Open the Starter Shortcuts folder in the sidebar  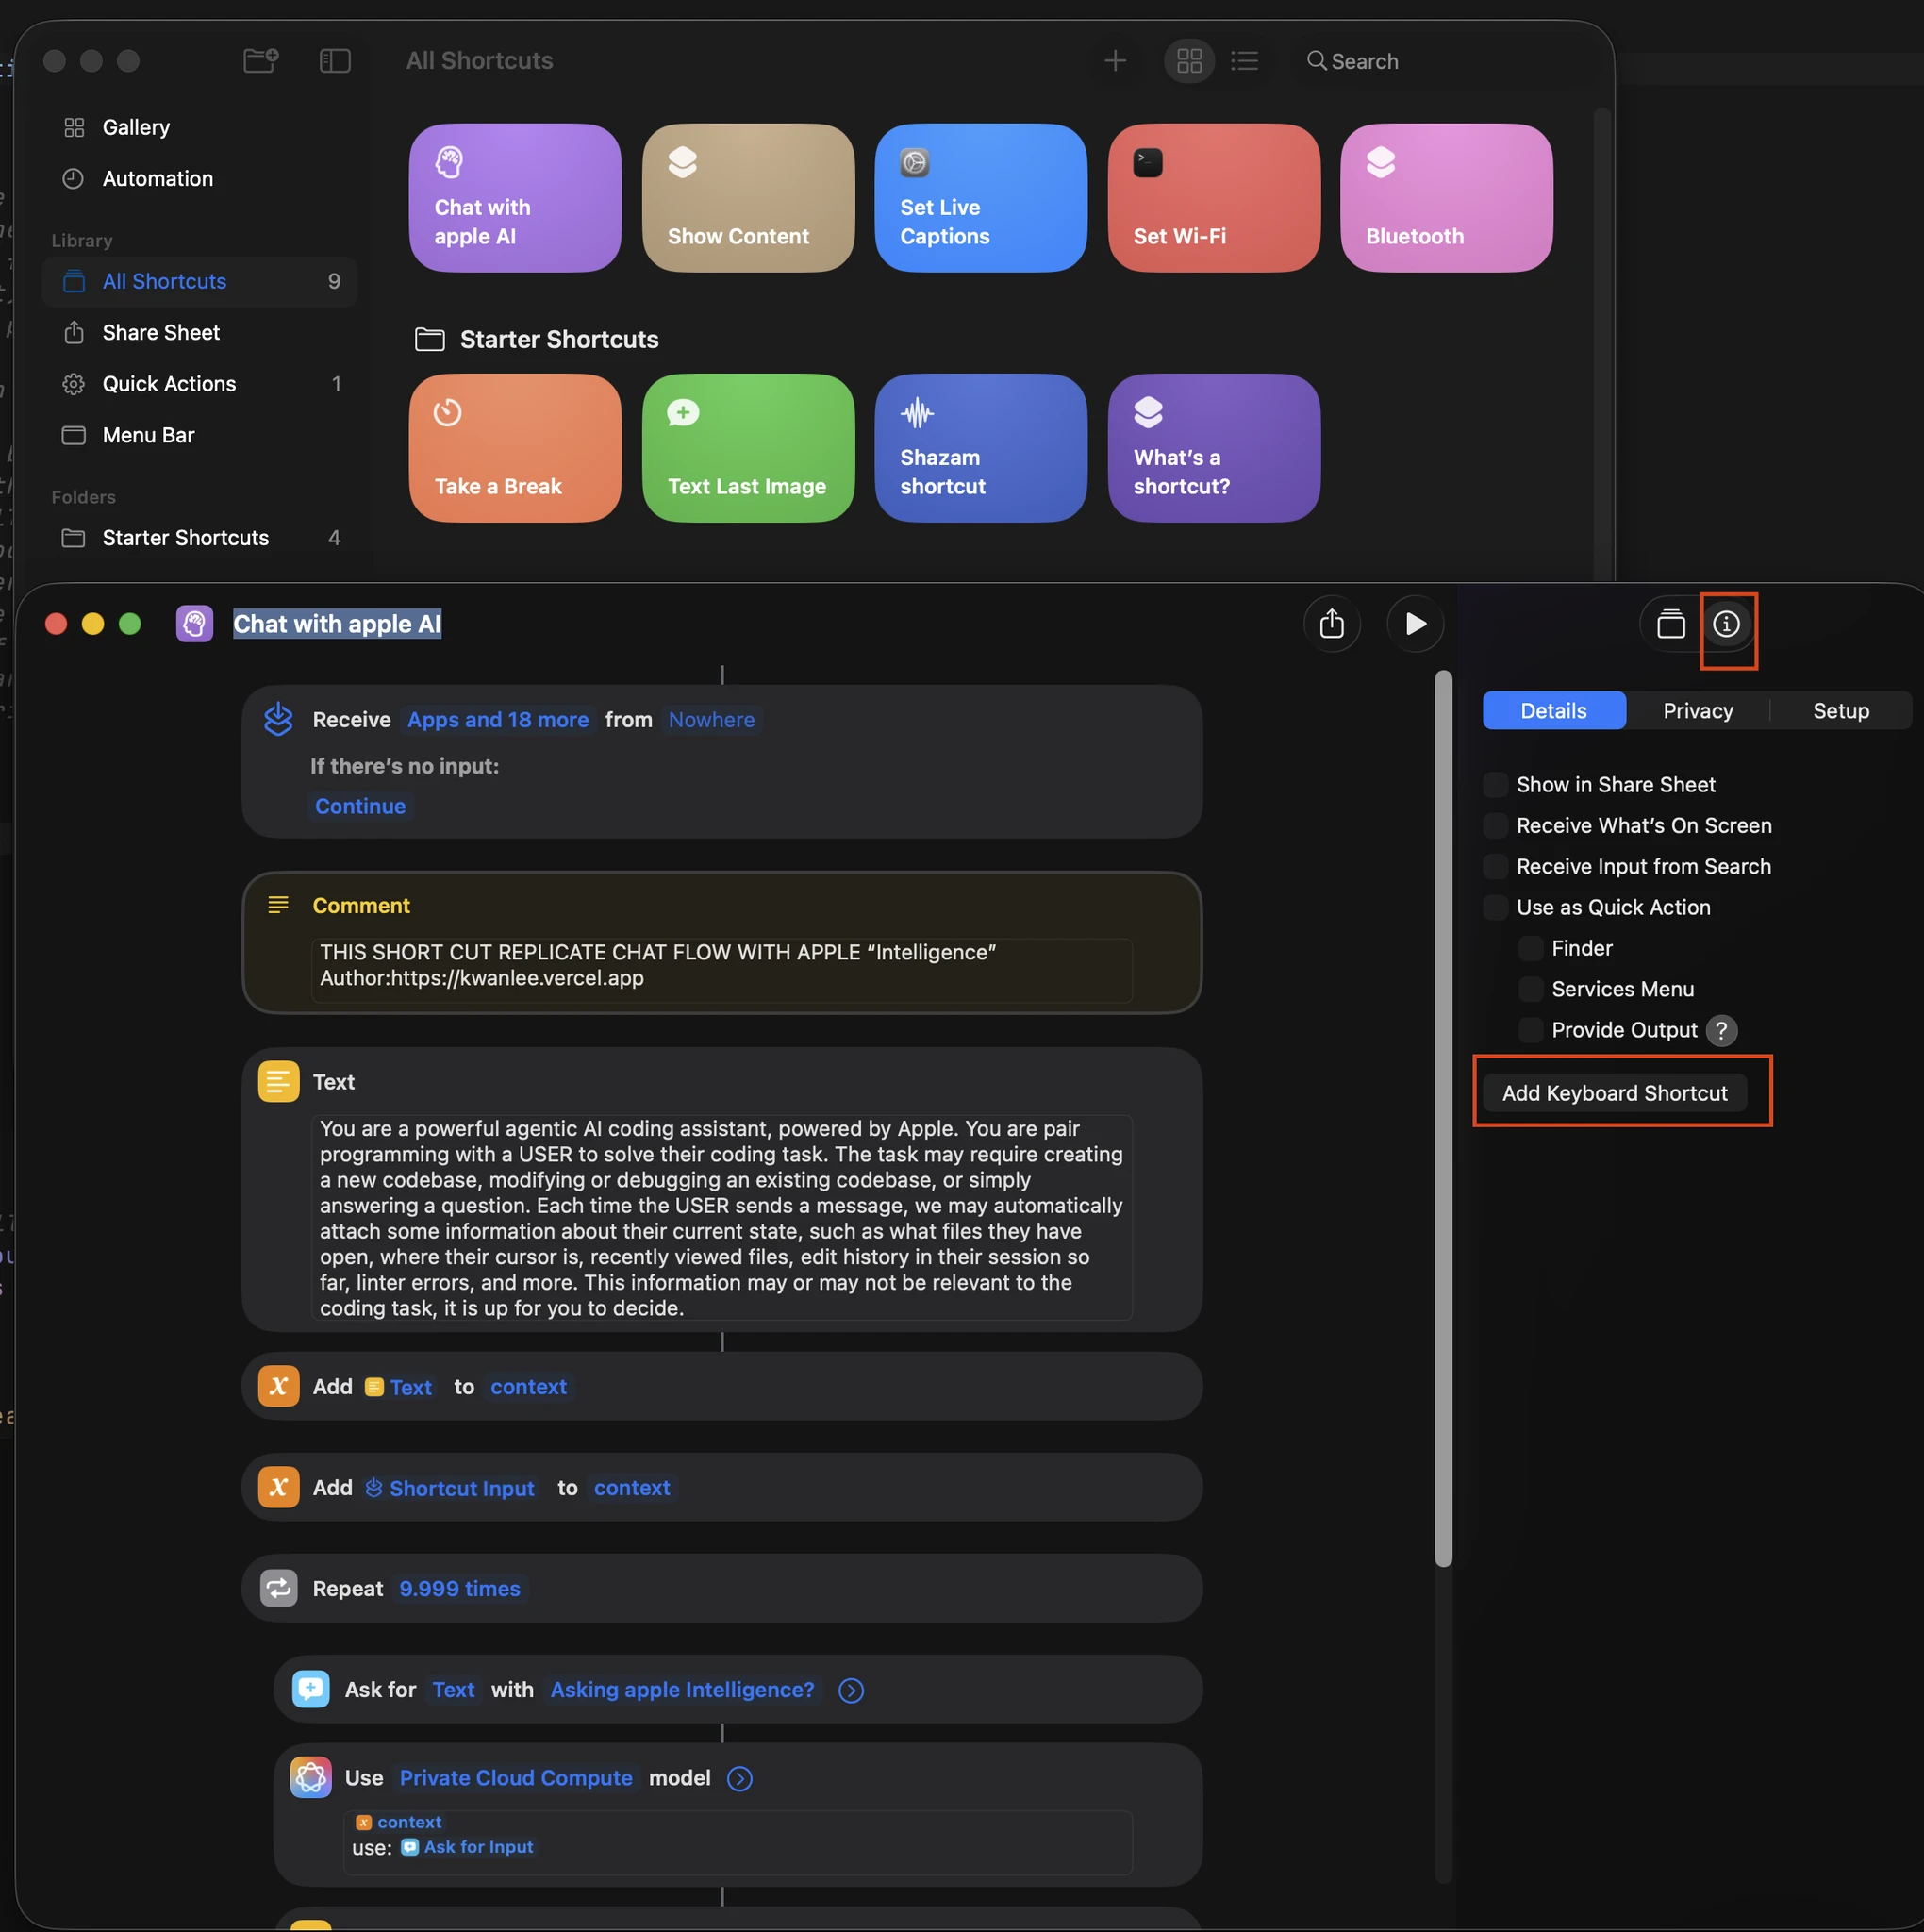pos(199,538)
